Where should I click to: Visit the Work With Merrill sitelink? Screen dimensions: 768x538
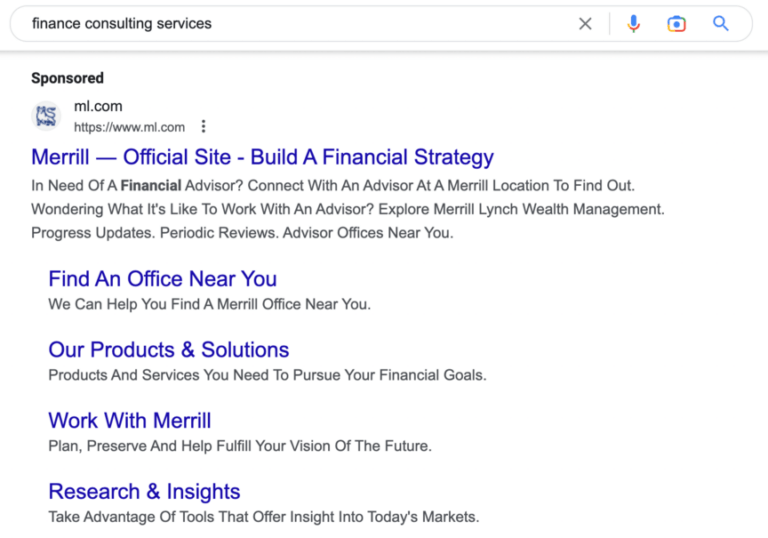point(129,421)
